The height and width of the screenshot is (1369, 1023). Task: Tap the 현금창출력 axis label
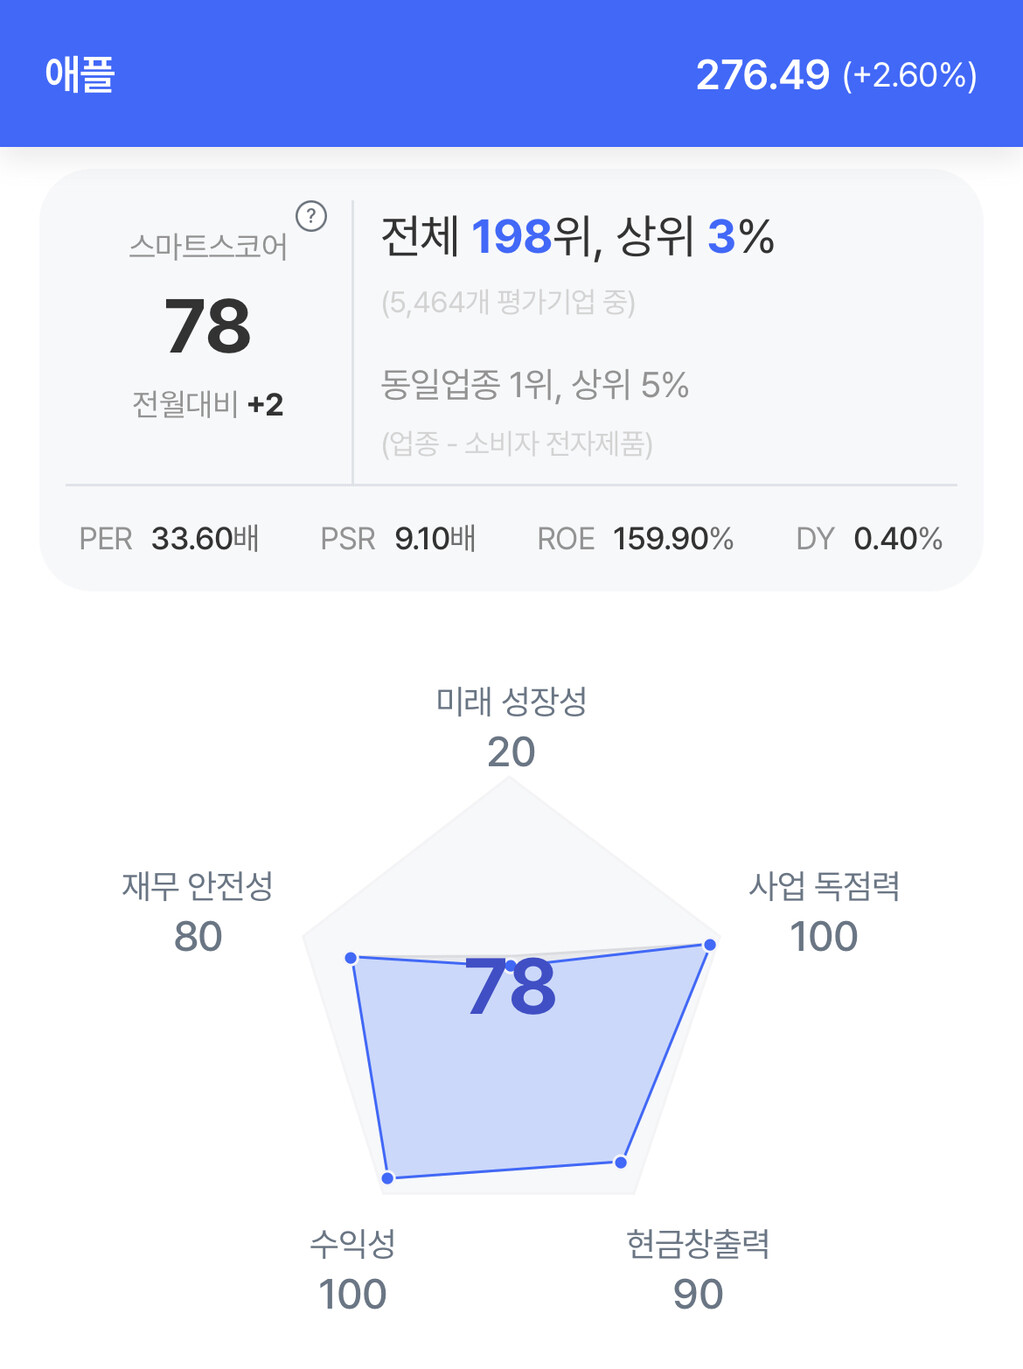point(697,1244)
